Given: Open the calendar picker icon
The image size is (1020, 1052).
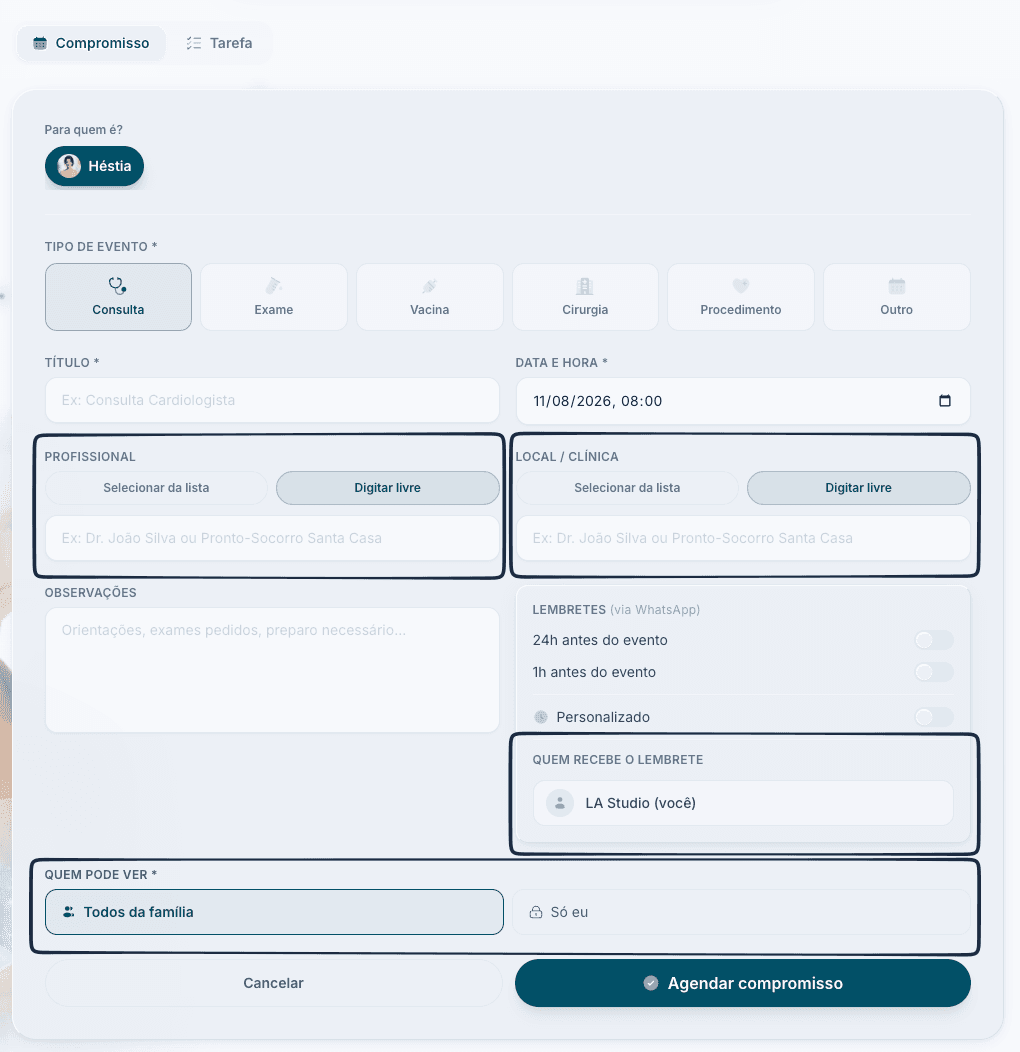Looking at the screenshot, I should pyautogui.click(x=945, y=401).
